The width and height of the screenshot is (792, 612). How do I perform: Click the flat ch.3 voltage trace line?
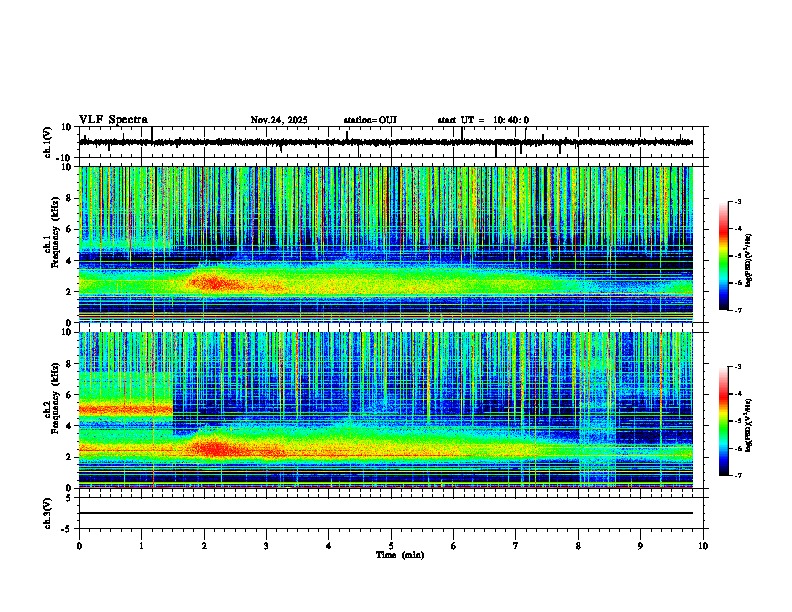pos(386,513)
